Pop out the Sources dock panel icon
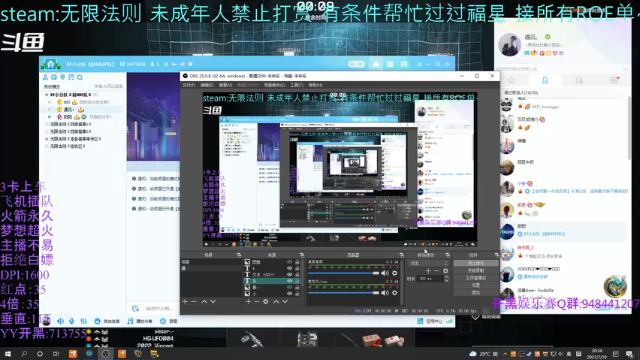 (x=302, y=255)
